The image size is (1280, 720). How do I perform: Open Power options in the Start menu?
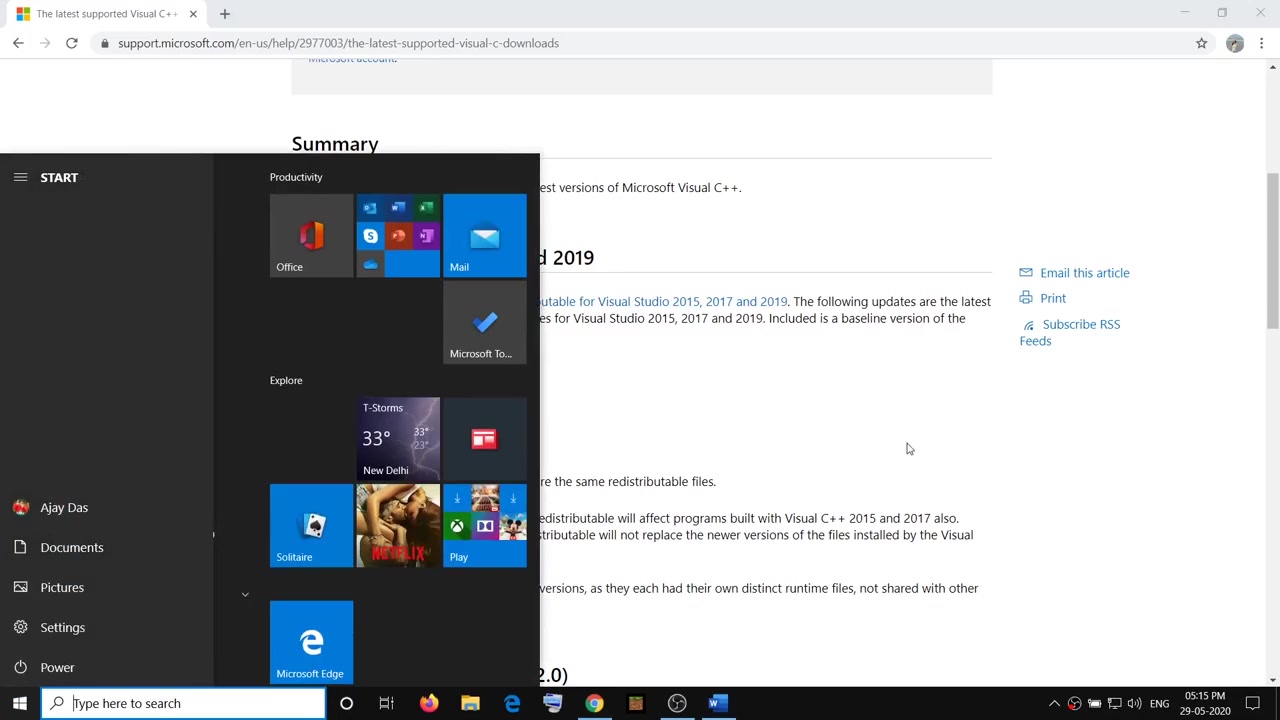click(x=57, y=667)
